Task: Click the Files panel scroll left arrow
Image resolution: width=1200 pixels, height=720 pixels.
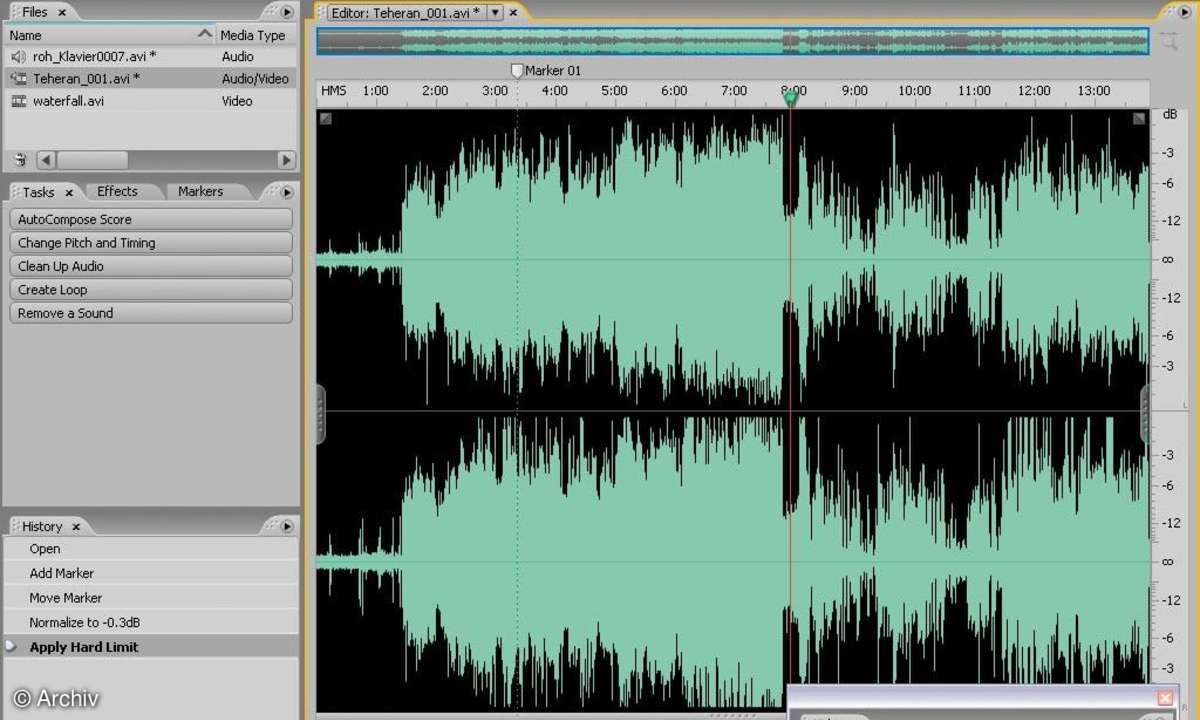Action: point(46,160)
